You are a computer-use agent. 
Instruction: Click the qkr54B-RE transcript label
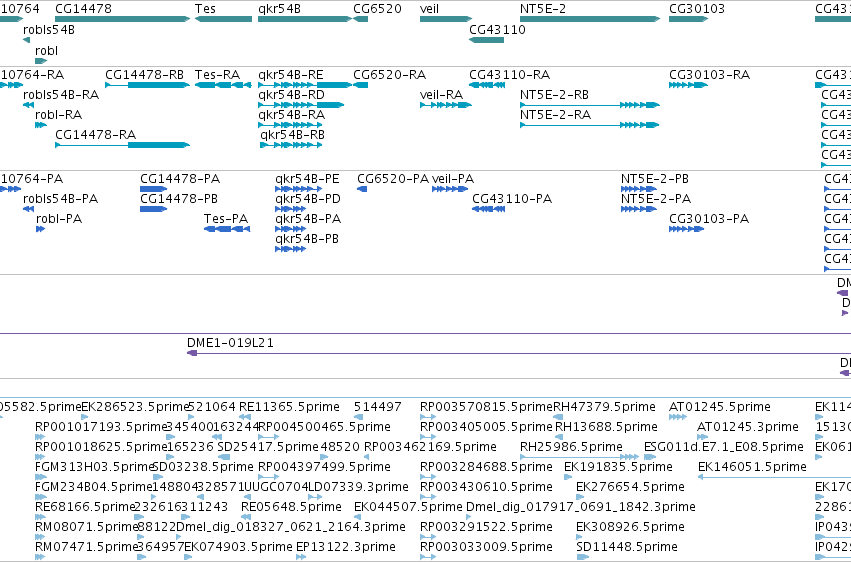point(291,74)
